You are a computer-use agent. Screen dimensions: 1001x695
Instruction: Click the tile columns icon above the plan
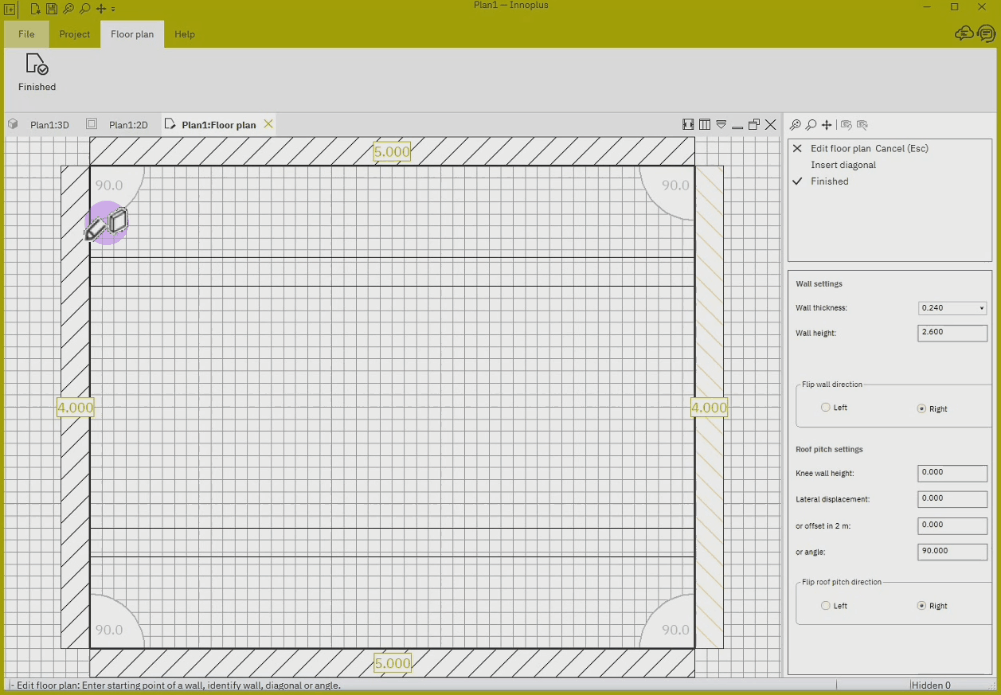click(x=704, y=124)
